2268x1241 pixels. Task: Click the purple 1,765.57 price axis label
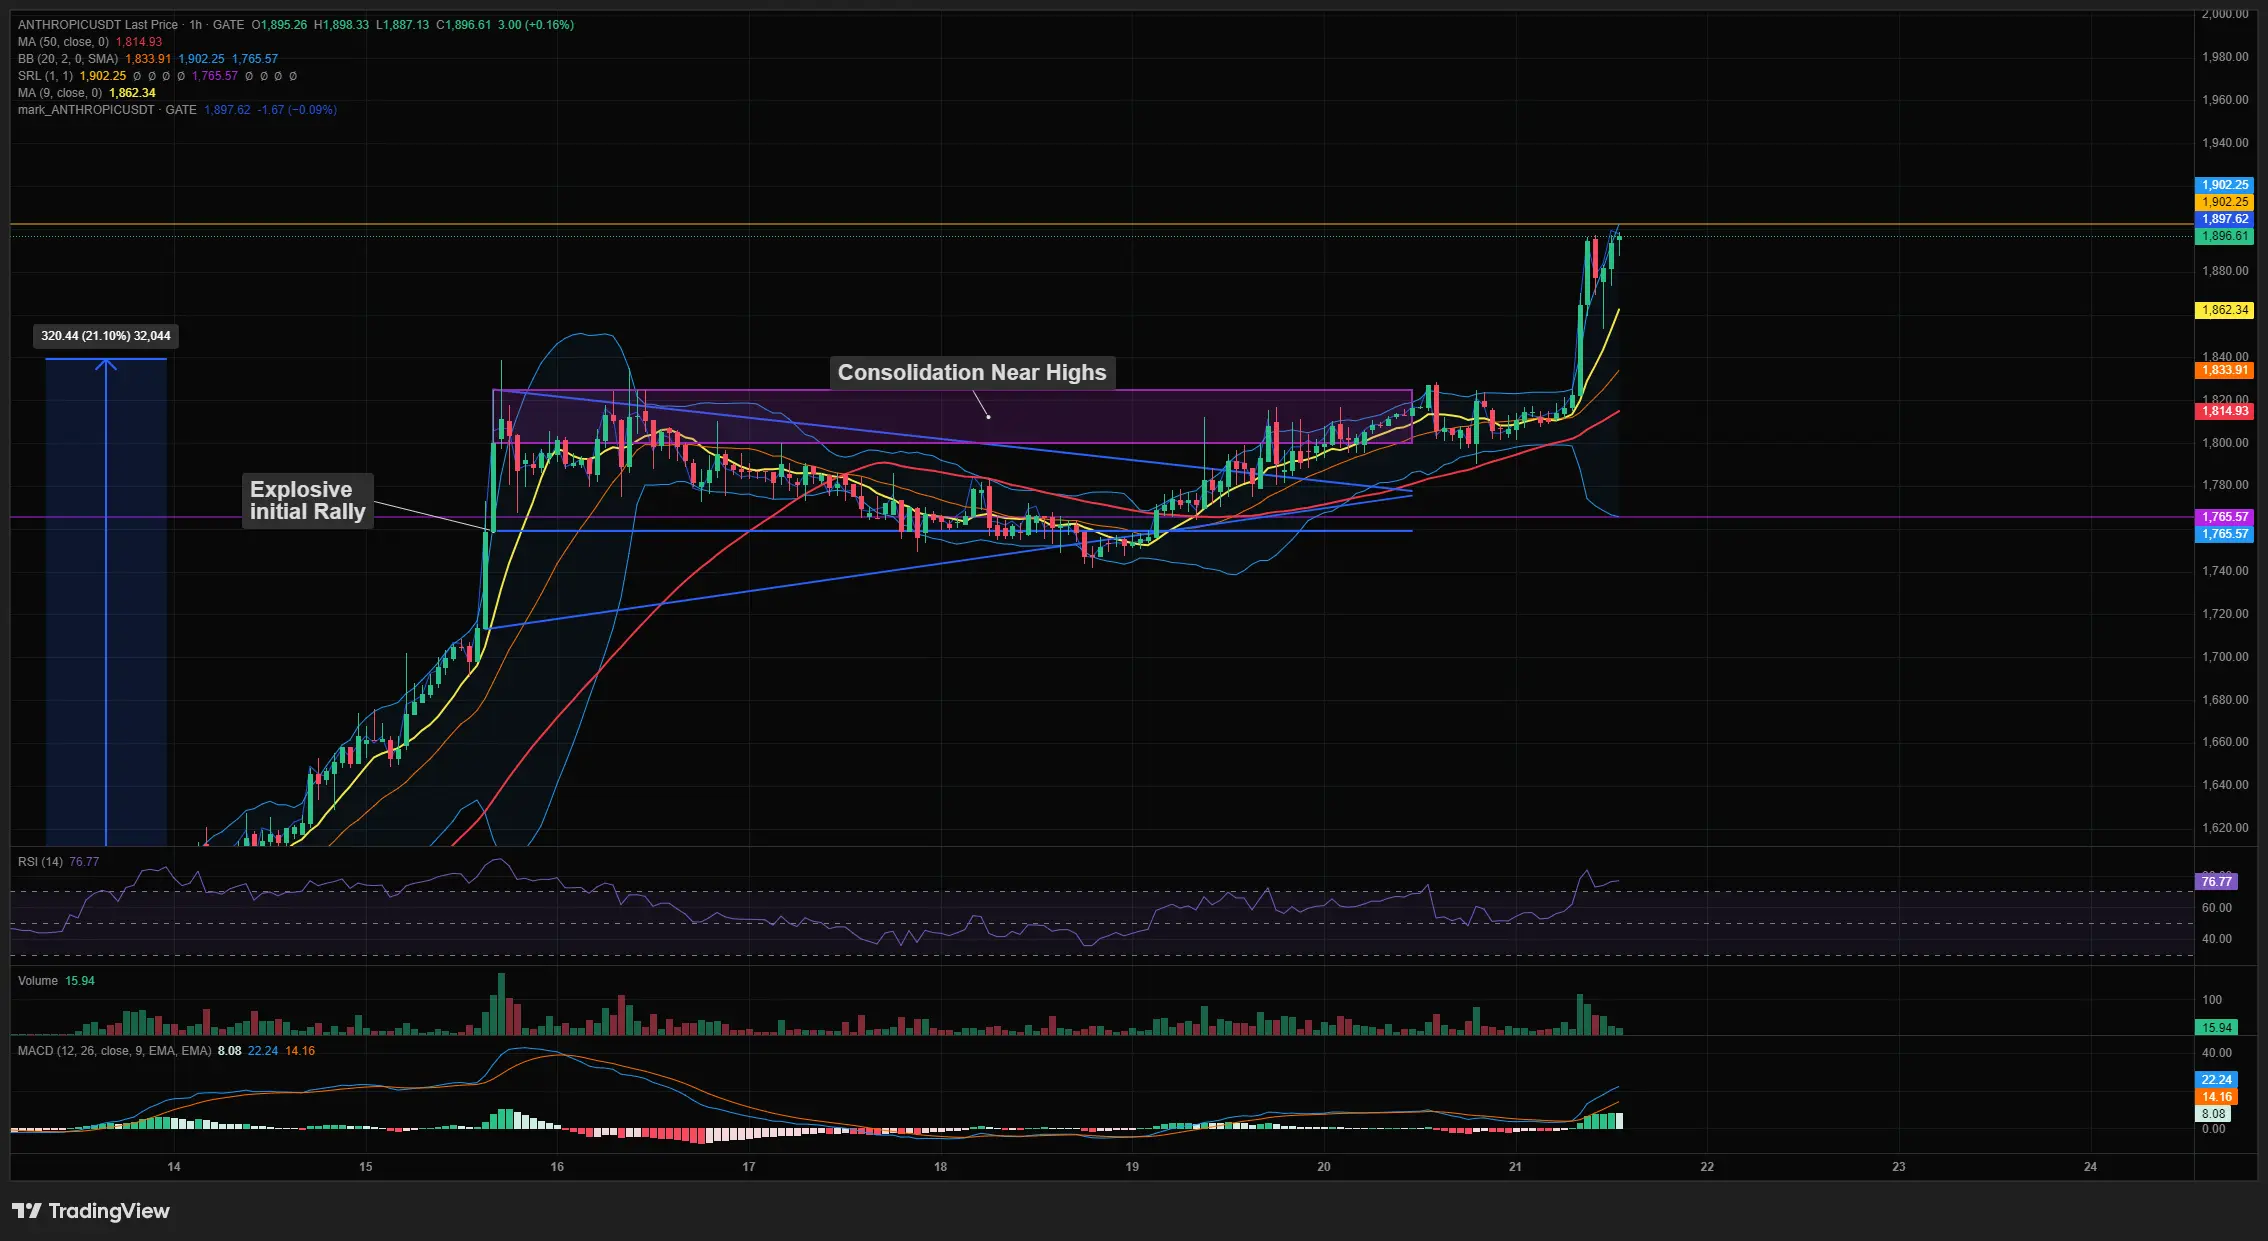[x=2224, y=517]
